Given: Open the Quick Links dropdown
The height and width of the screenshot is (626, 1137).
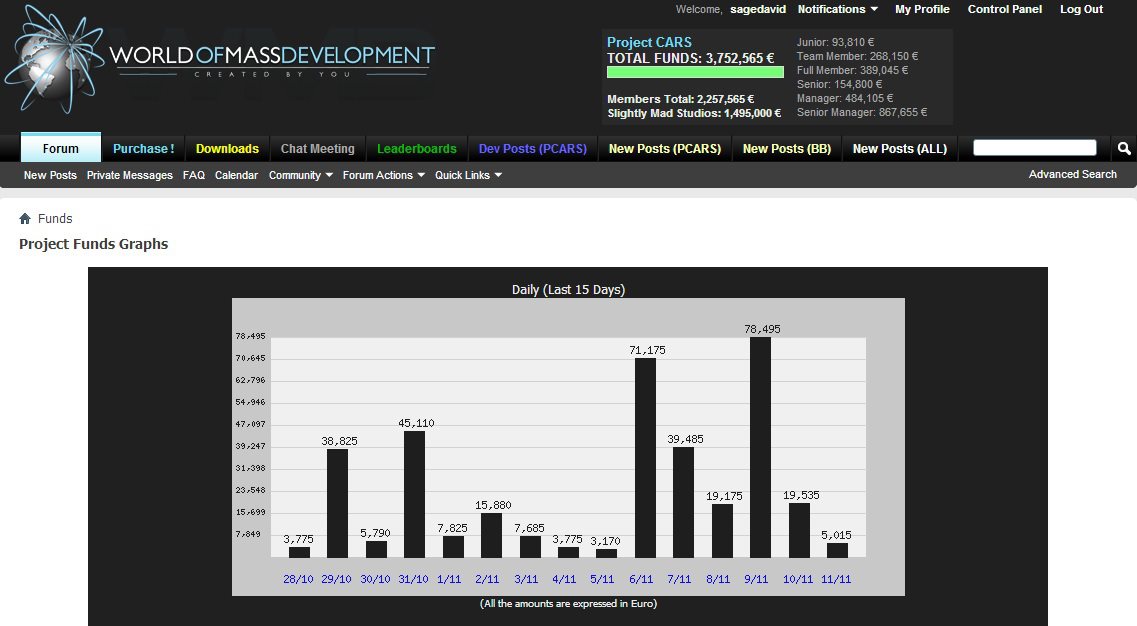Looking at the screenshot, I should 468,175.
